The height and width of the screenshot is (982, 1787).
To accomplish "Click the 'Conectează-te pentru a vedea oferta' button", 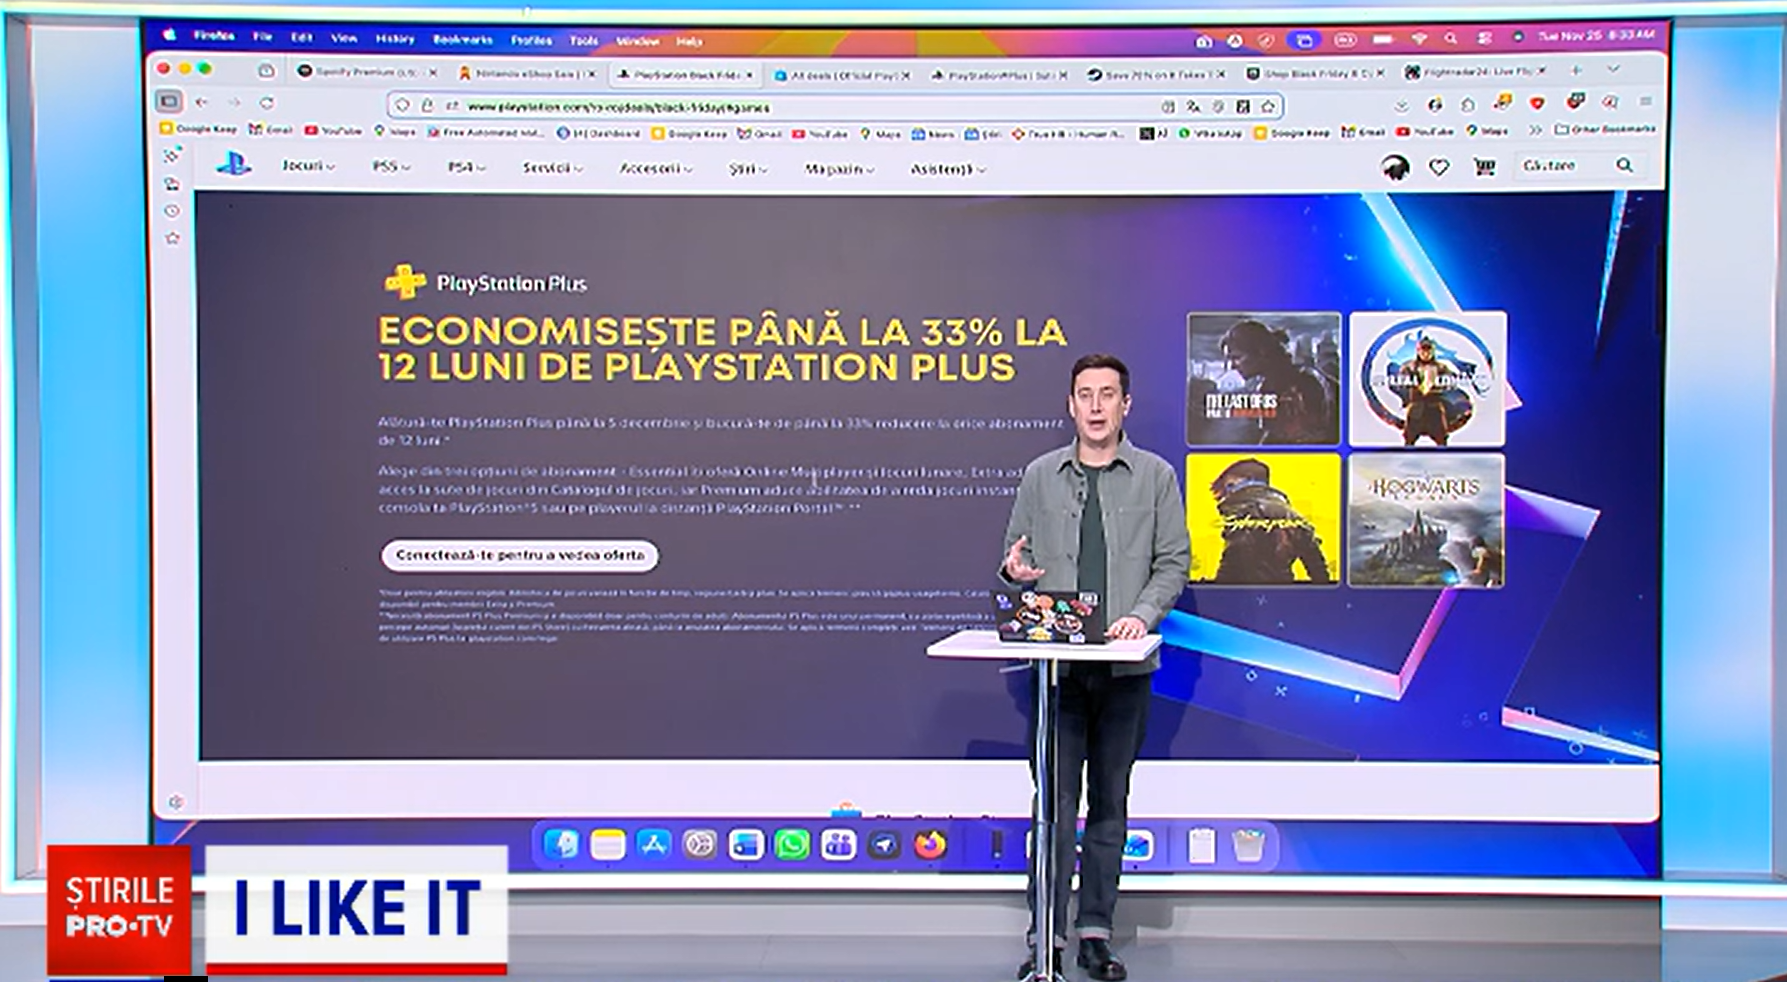I will coord(519,555).
